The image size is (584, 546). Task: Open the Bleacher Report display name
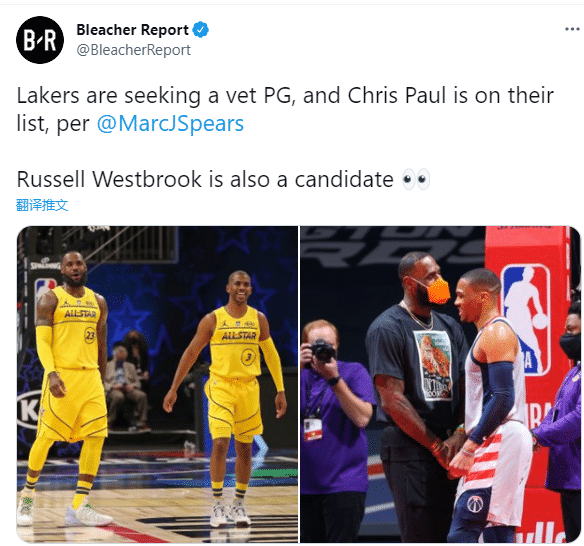(x=132, y=30)
